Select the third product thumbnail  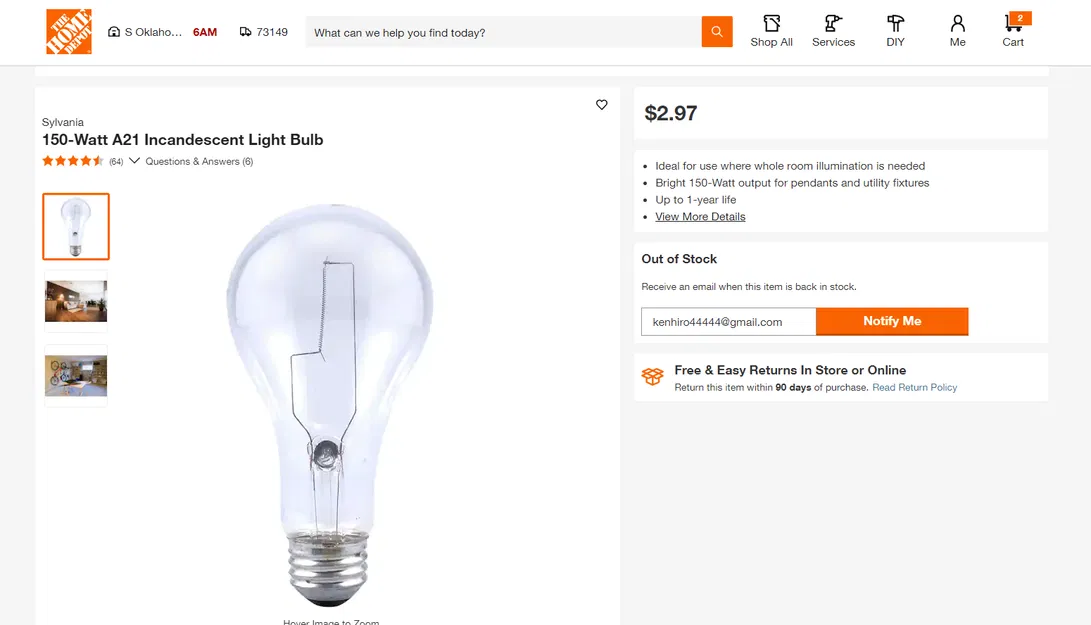tap(76, 376)
